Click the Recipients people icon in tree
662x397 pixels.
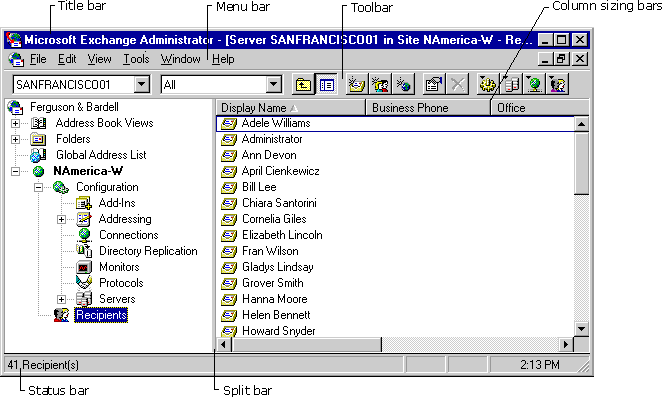[62, 315]
